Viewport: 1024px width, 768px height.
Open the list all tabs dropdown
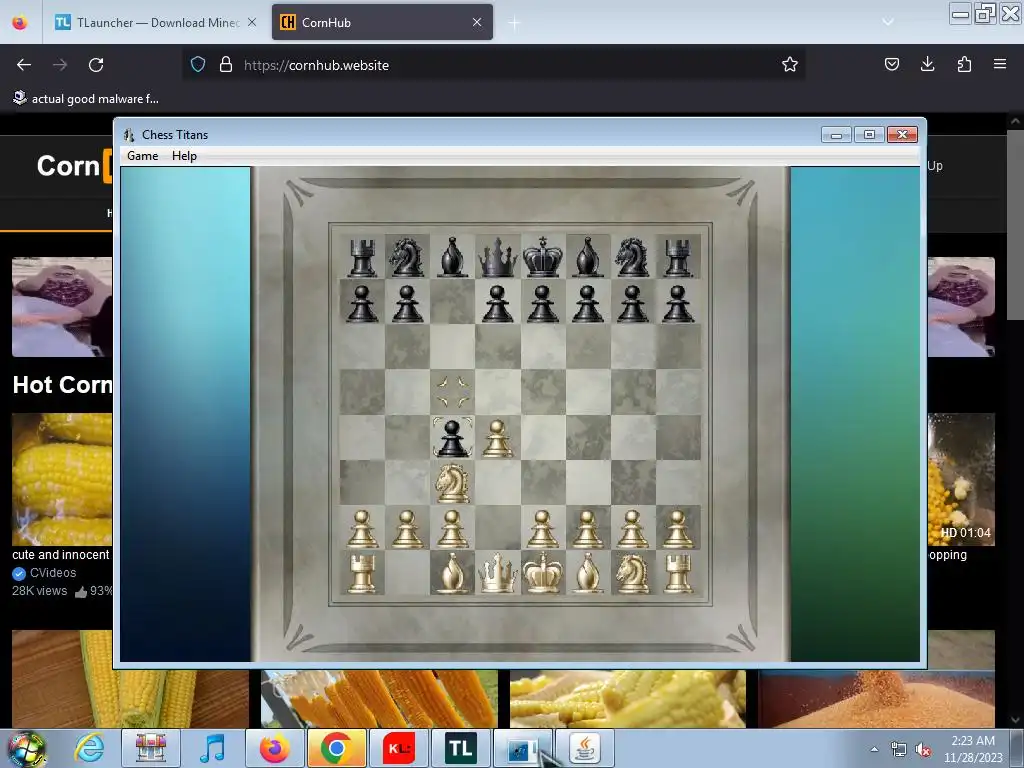[x=888, y=22]
